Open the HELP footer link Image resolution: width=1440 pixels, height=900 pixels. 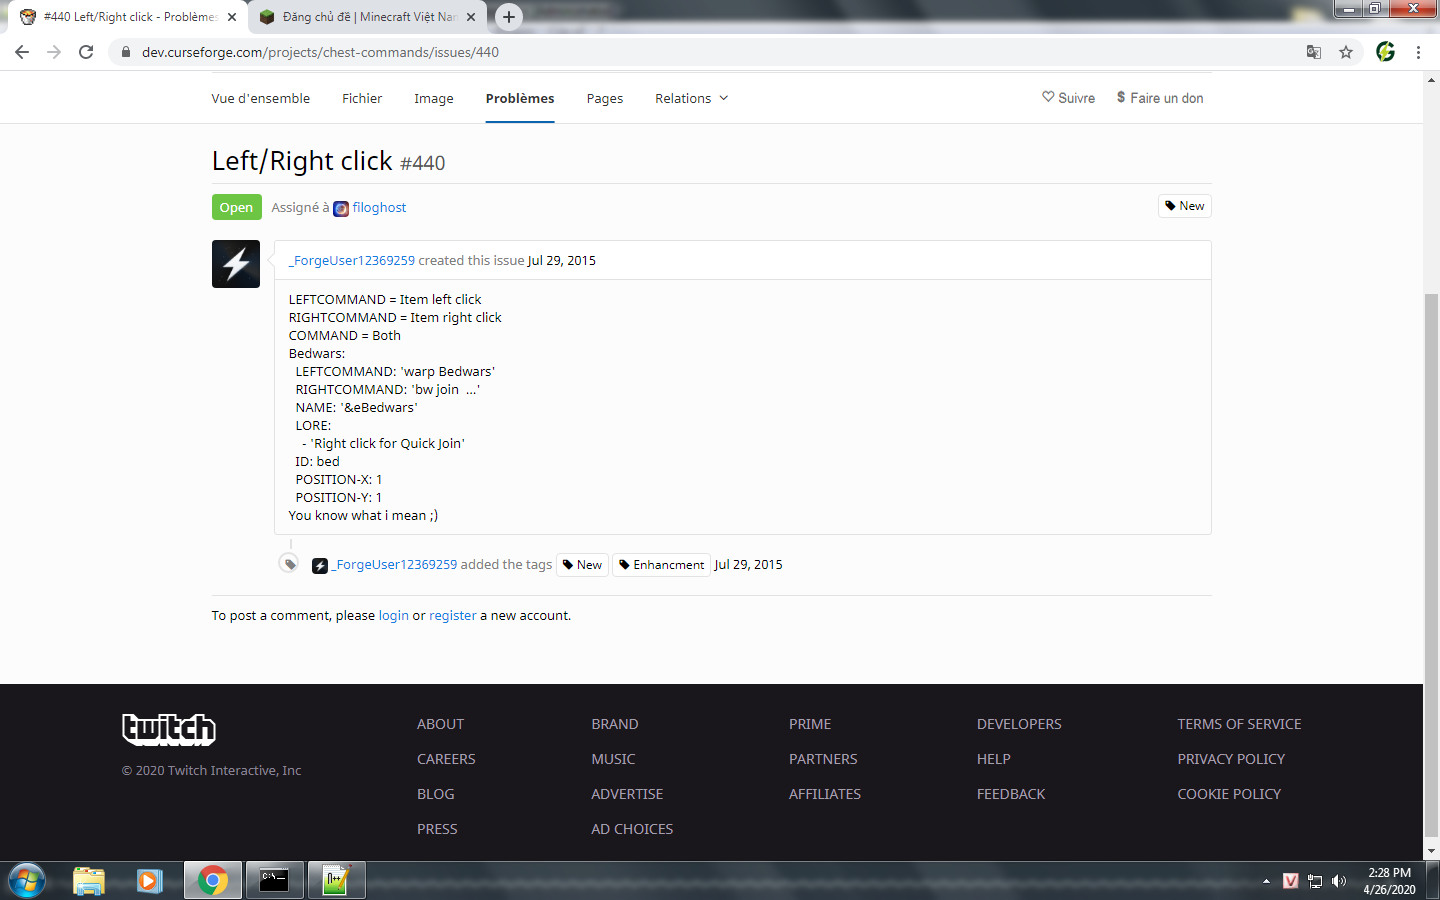tap(994, 759)
